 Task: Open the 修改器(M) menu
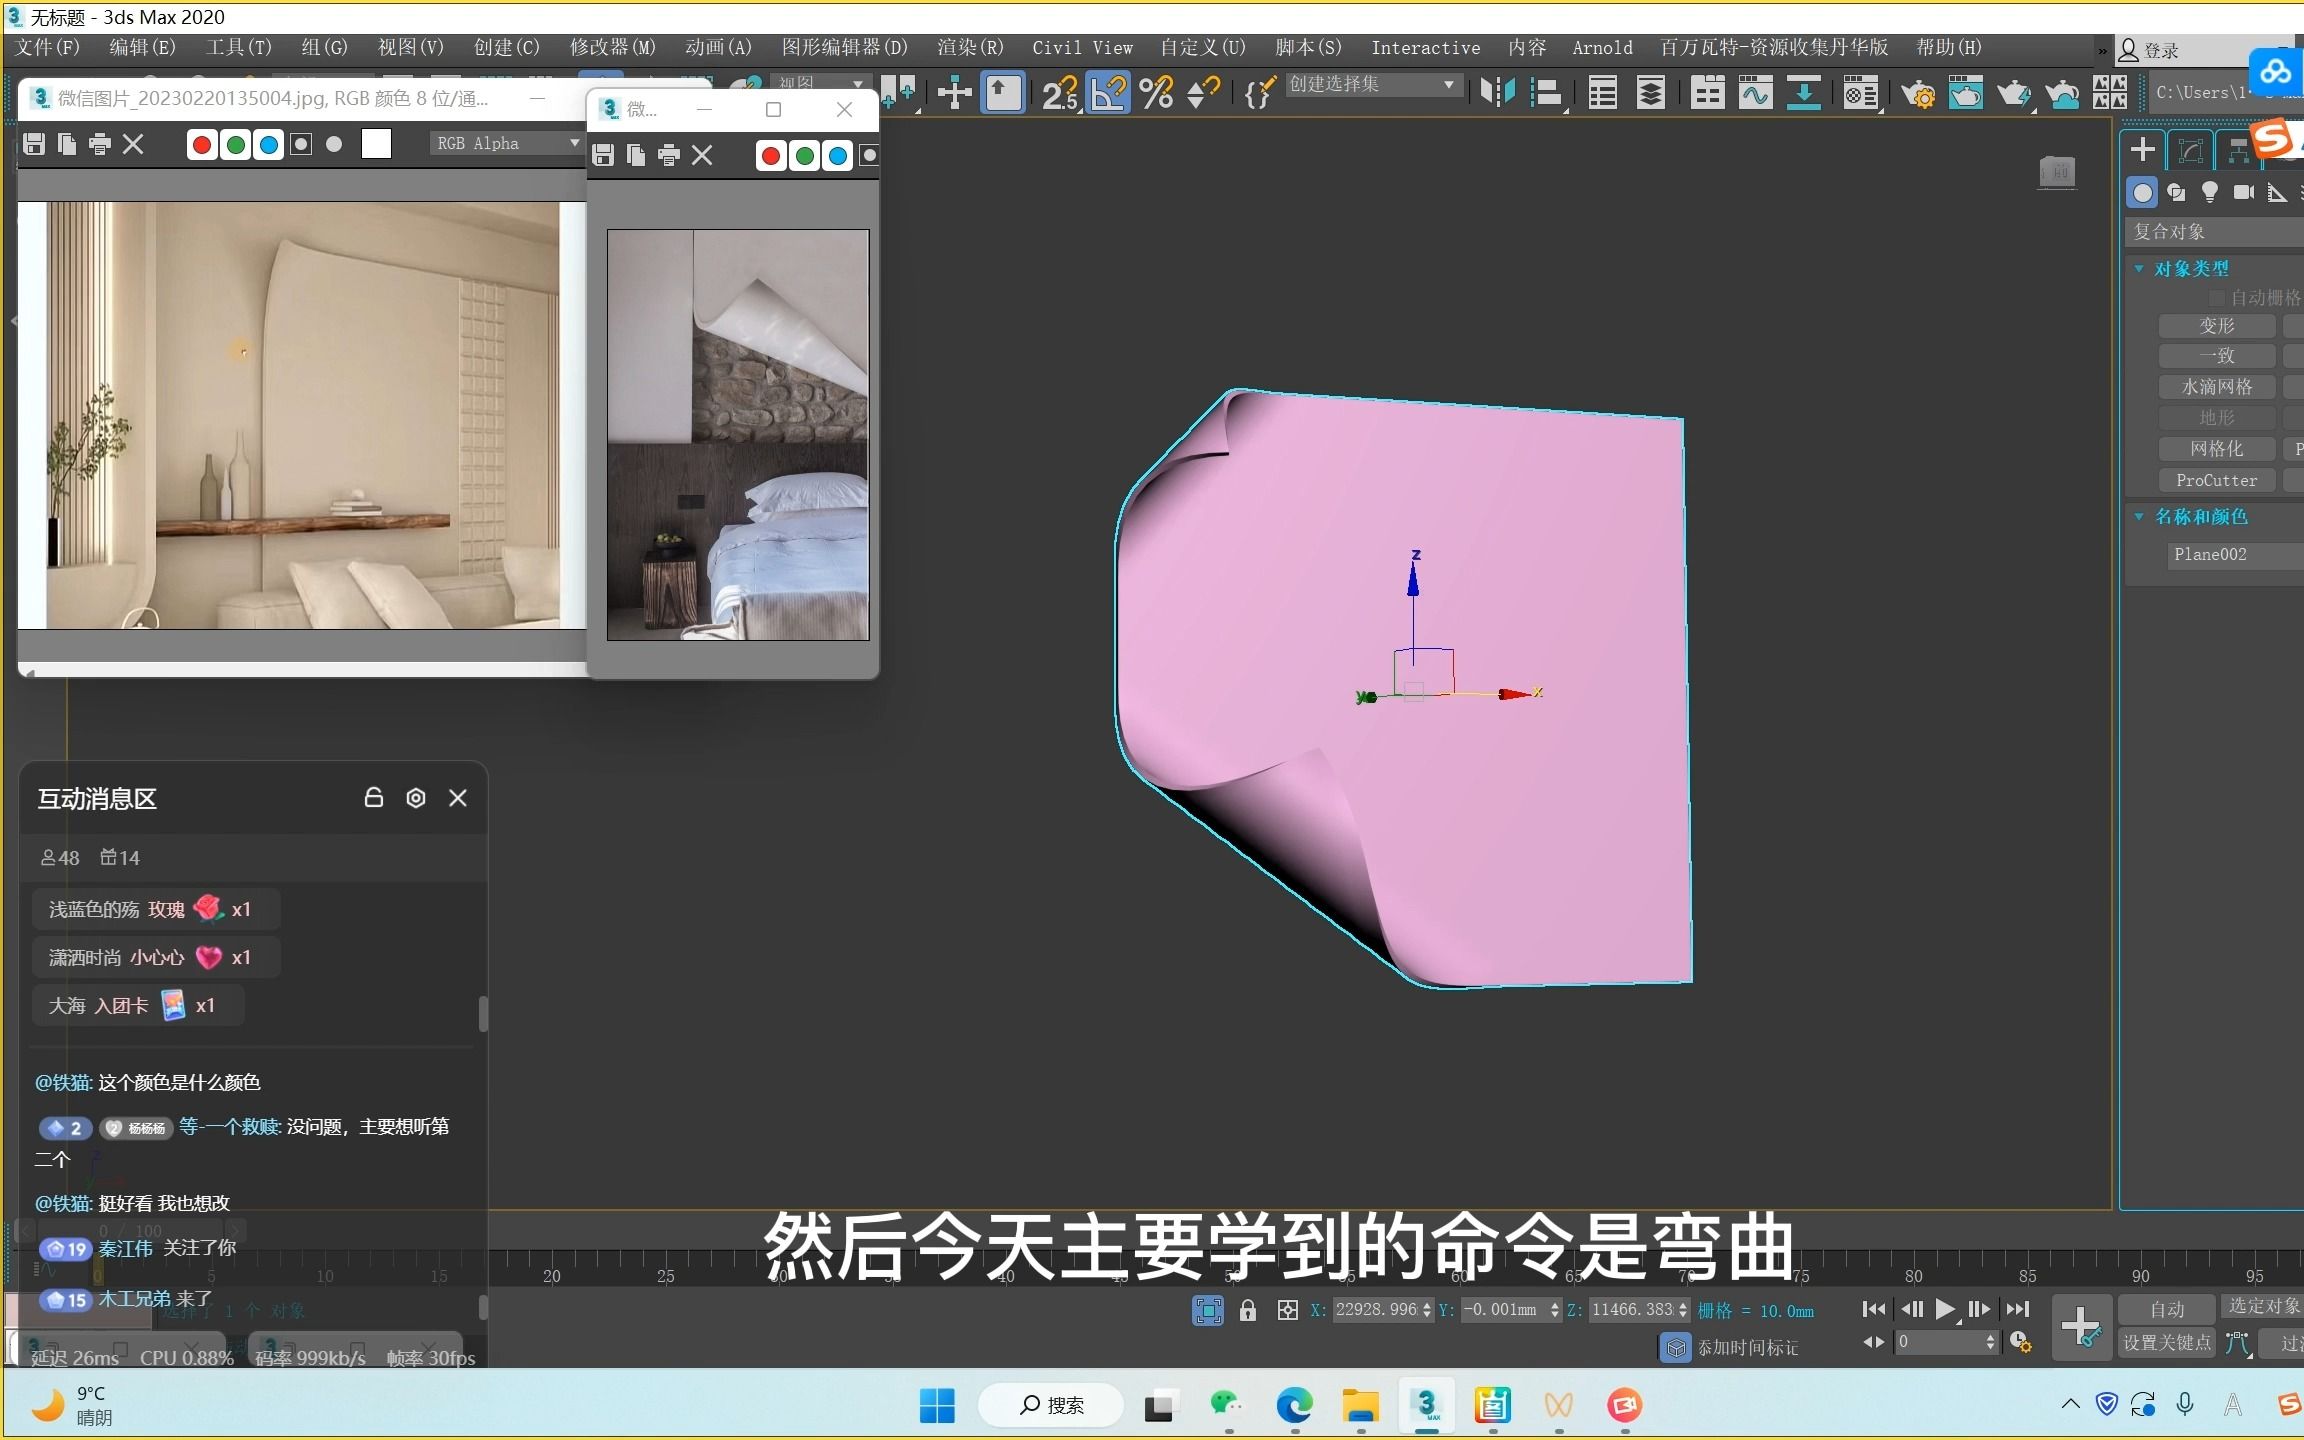[x=612, y=47]
